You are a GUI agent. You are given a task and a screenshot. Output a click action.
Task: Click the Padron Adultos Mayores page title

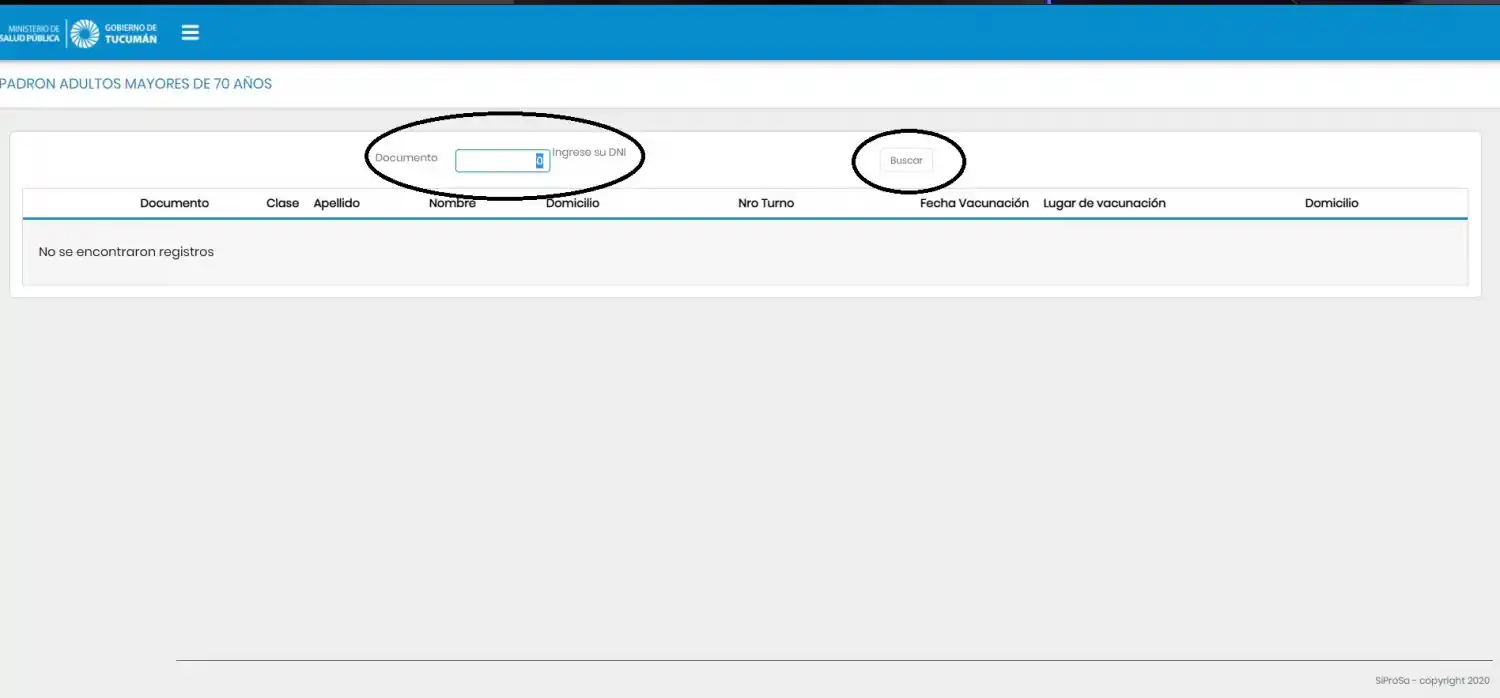pyautogui.click(x=136, y=84)
